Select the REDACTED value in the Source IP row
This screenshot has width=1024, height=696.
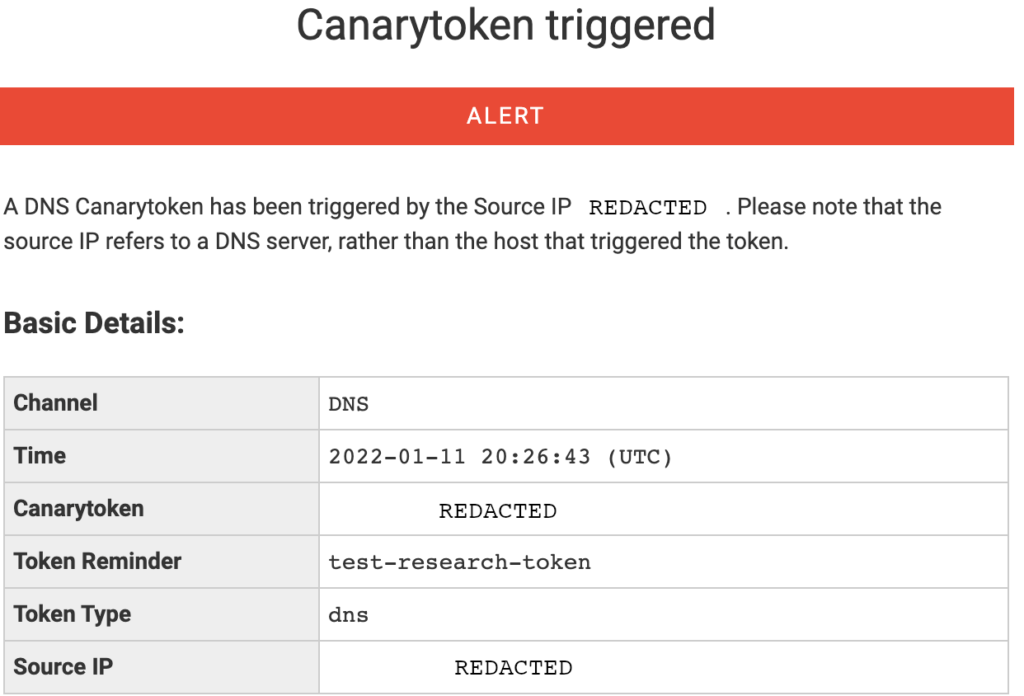(x=513, y=668)
